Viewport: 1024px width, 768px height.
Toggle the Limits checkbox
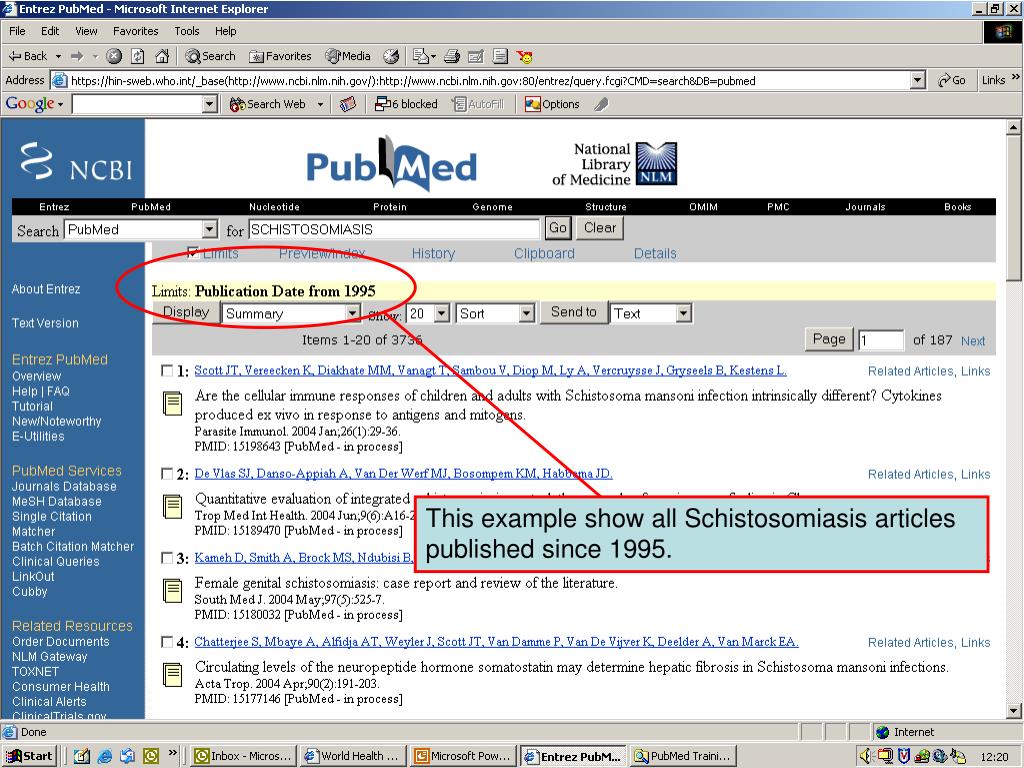(193, 253)
